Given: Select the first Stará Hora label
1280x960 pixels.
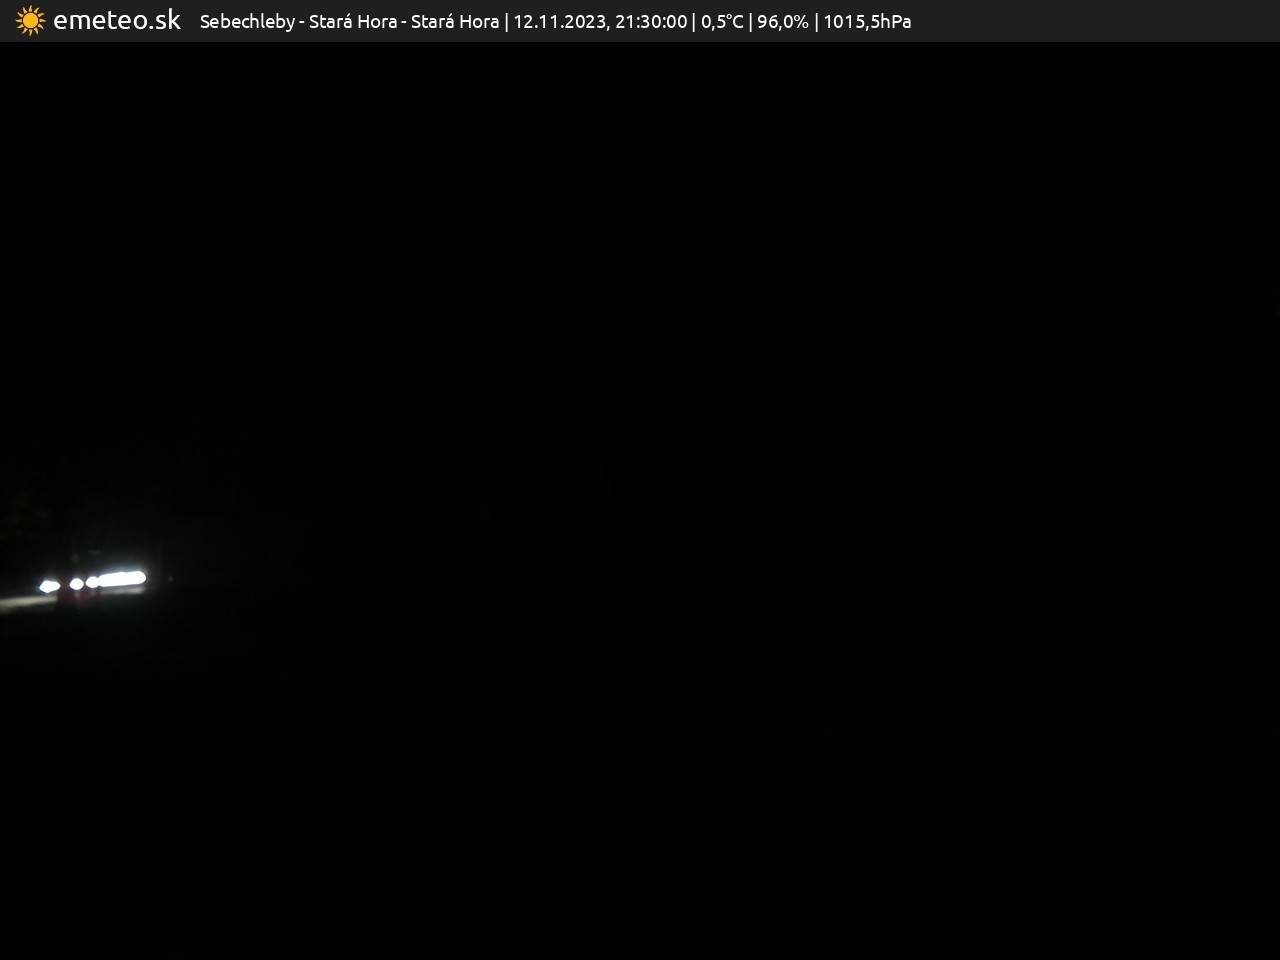Looking at the screenshot, I should pyautogui.click(x=353, y=21).
